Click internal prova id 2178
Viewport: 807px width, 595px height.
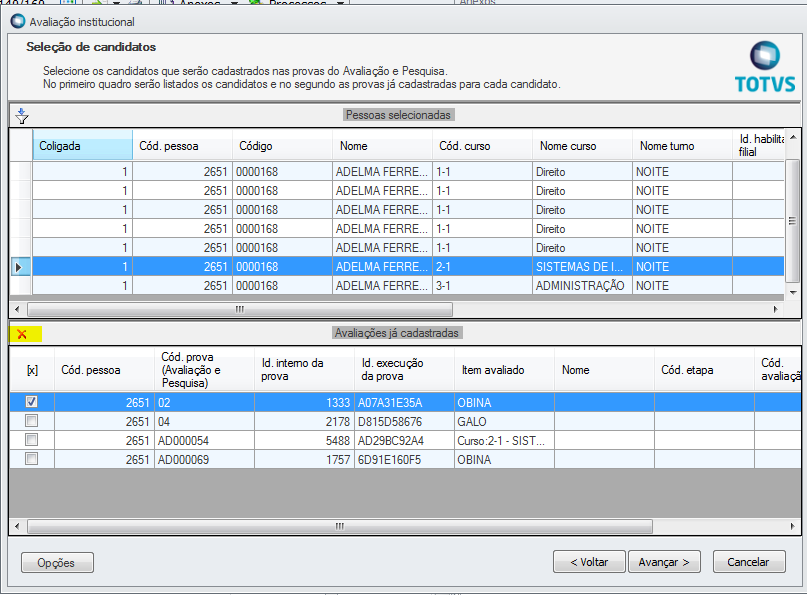tap(304, 422)
